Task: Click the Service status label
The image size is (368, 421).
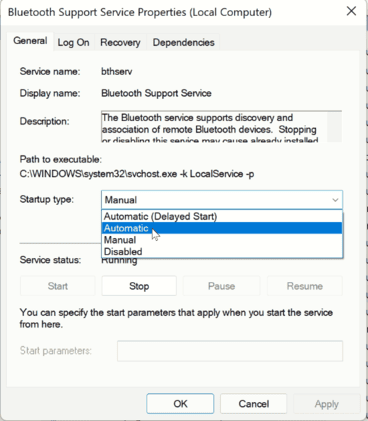Action: click(50, 260)
